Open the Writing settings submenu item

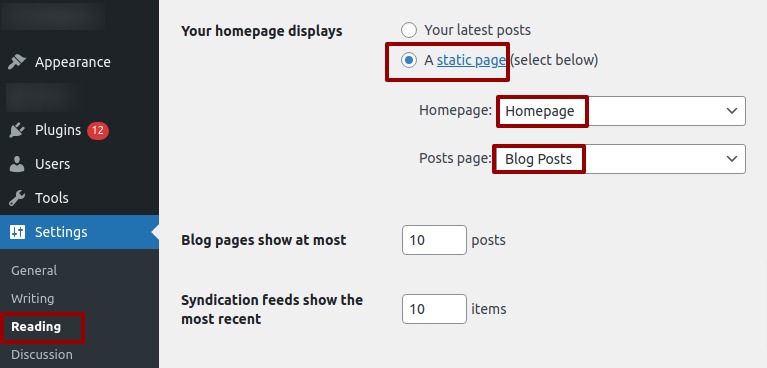pos(33,299)
